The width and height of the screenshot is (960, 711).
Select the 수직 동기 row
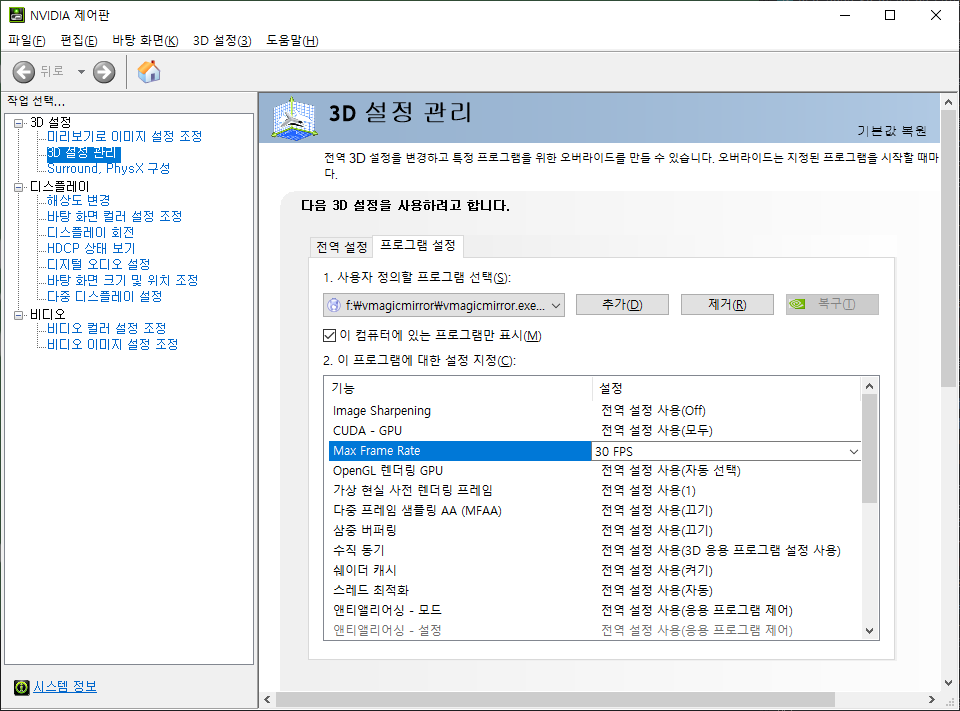point(592,551)
